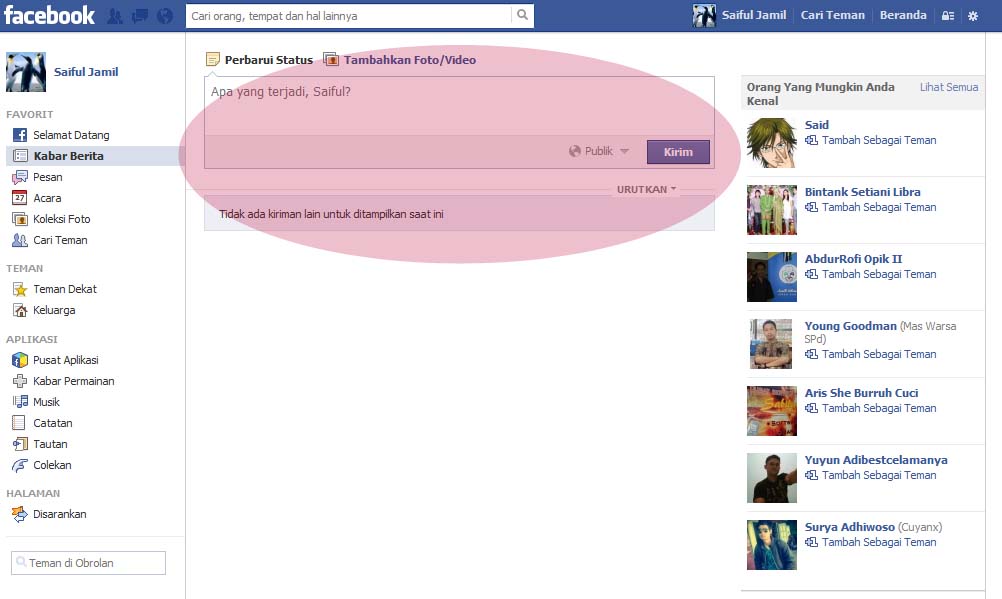Click the Lihat Semua link

click(x=949, y=87)
